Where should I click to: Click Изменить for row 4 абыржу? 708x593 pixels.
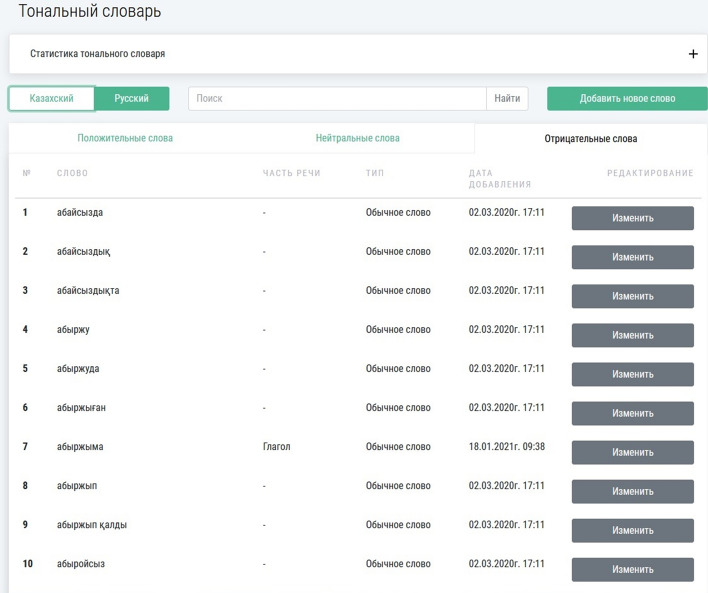[x=632, y=335]
